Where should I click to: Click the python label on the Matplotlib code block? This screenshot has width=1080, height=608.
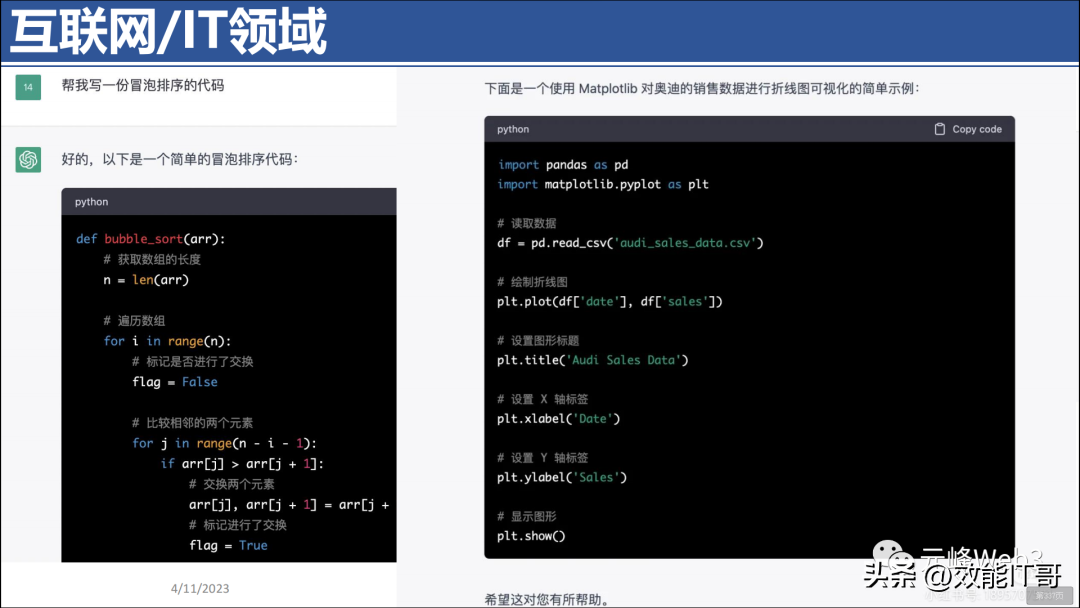511,129
